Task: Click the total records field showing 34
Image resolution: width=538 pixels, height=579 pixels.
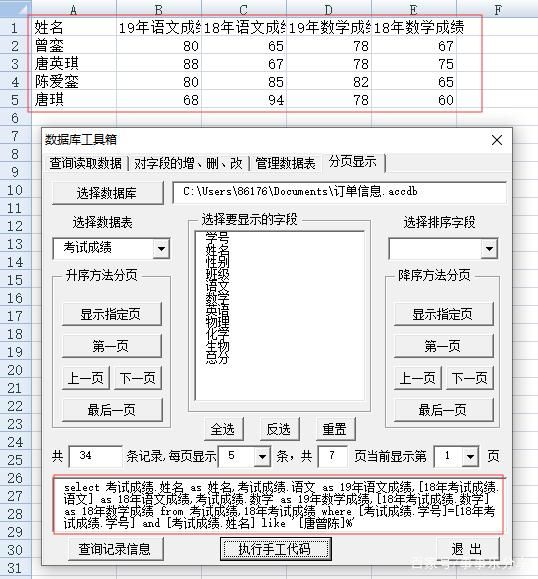Action: [95, 456]
